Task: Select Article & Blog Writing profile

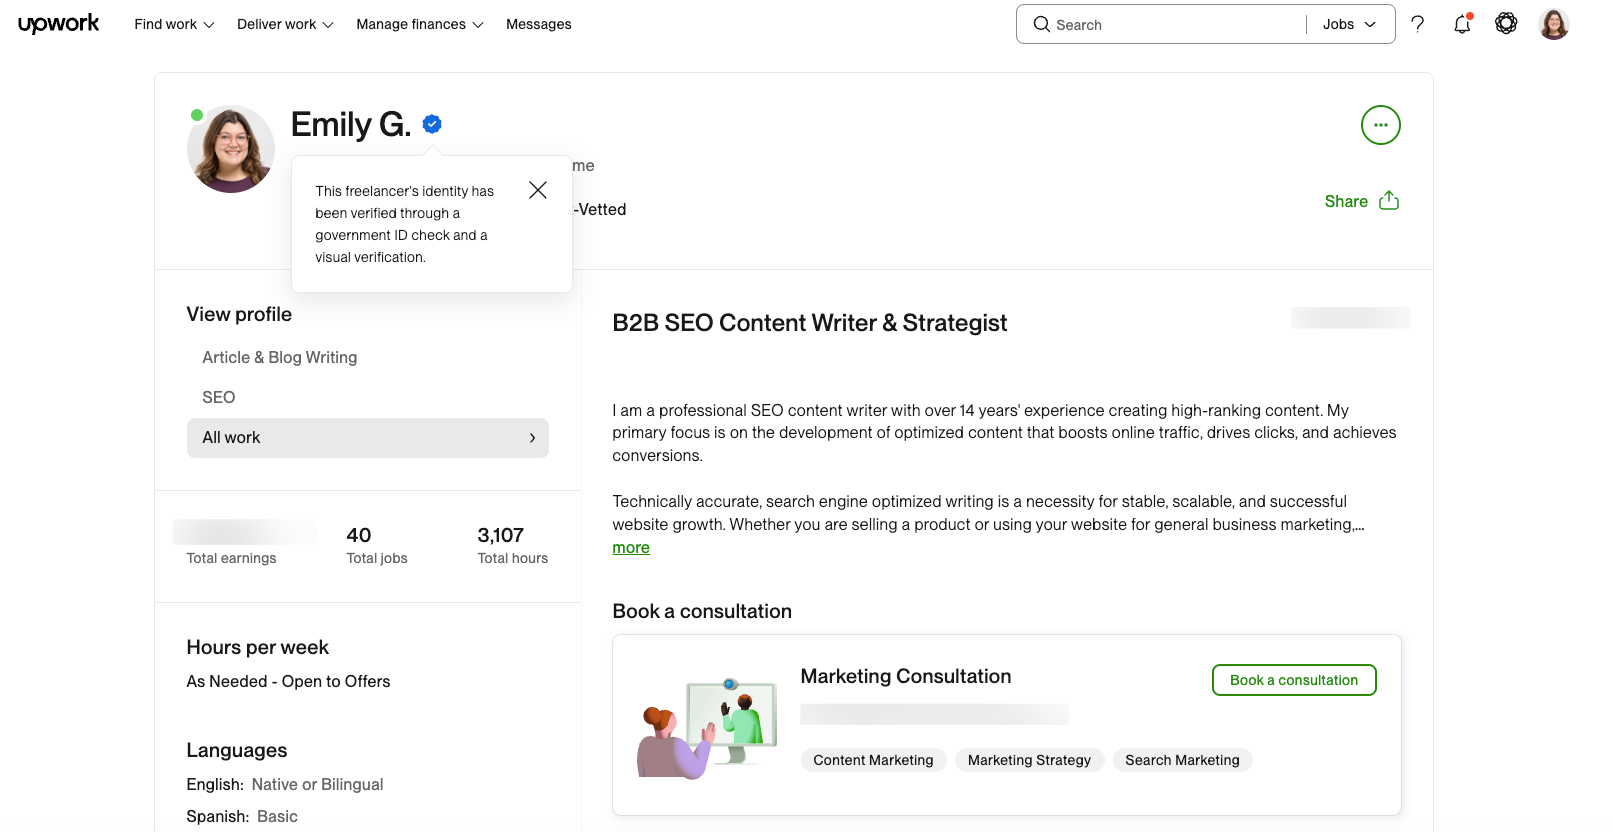Action: tap(280, 357)
